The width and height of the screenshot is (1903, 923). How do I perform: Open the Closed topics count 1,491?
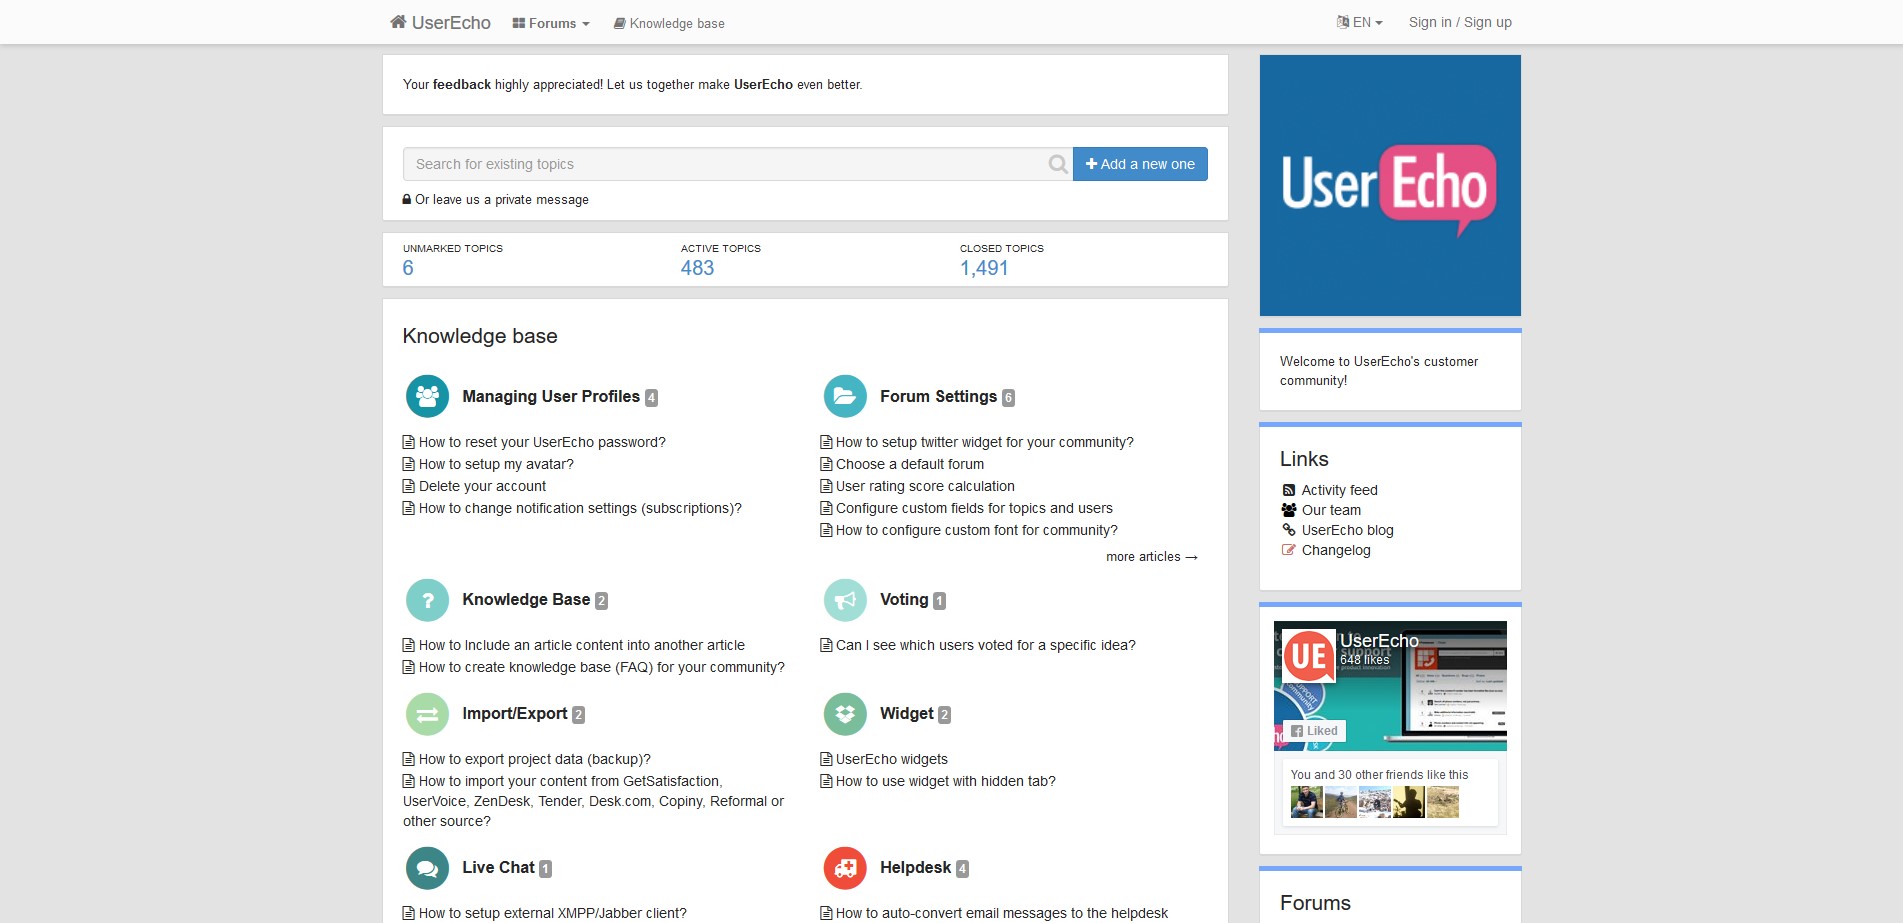tap(984, 268)
